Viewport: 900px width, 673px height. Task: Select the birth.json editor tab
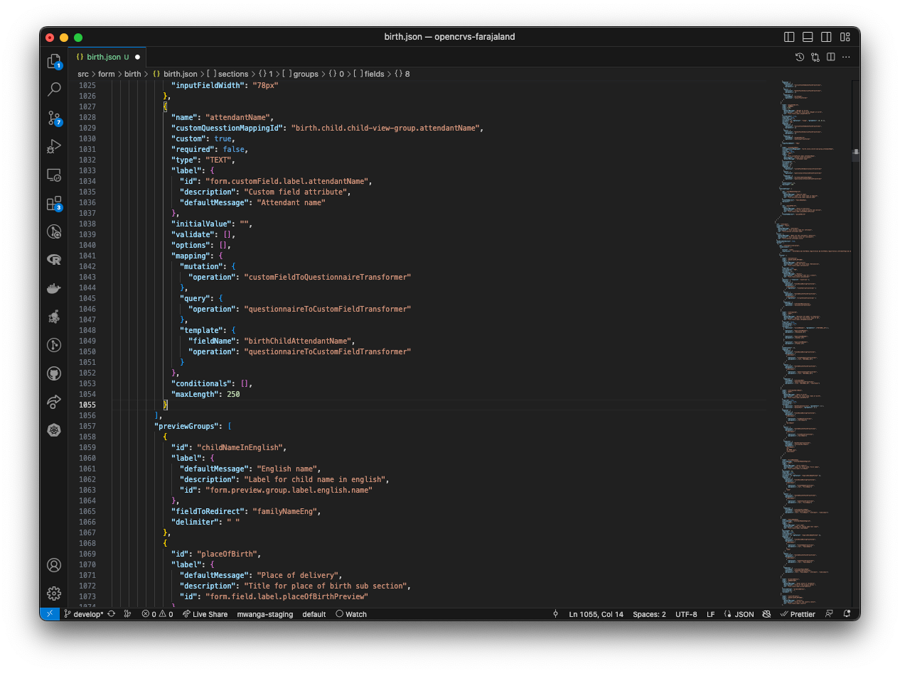pos(103,57)
